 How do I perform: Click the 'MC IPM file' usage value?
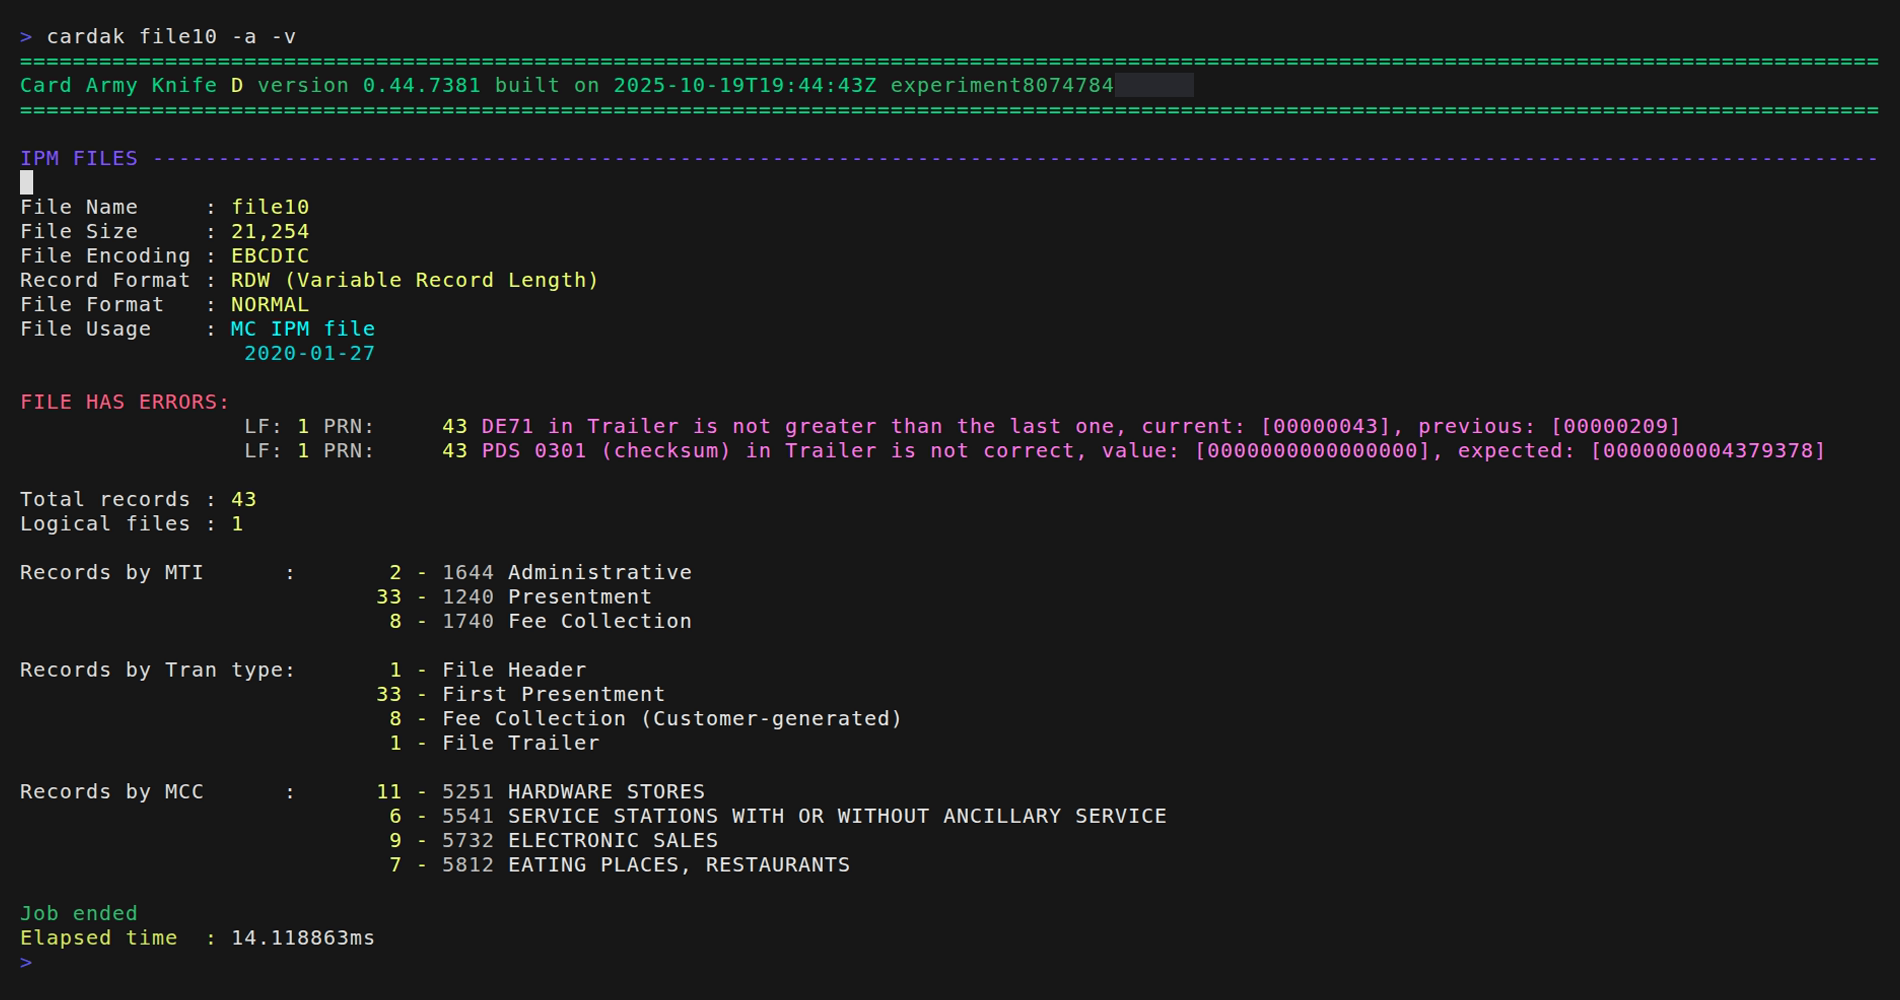pyautogui.click(x=303, y=329)
